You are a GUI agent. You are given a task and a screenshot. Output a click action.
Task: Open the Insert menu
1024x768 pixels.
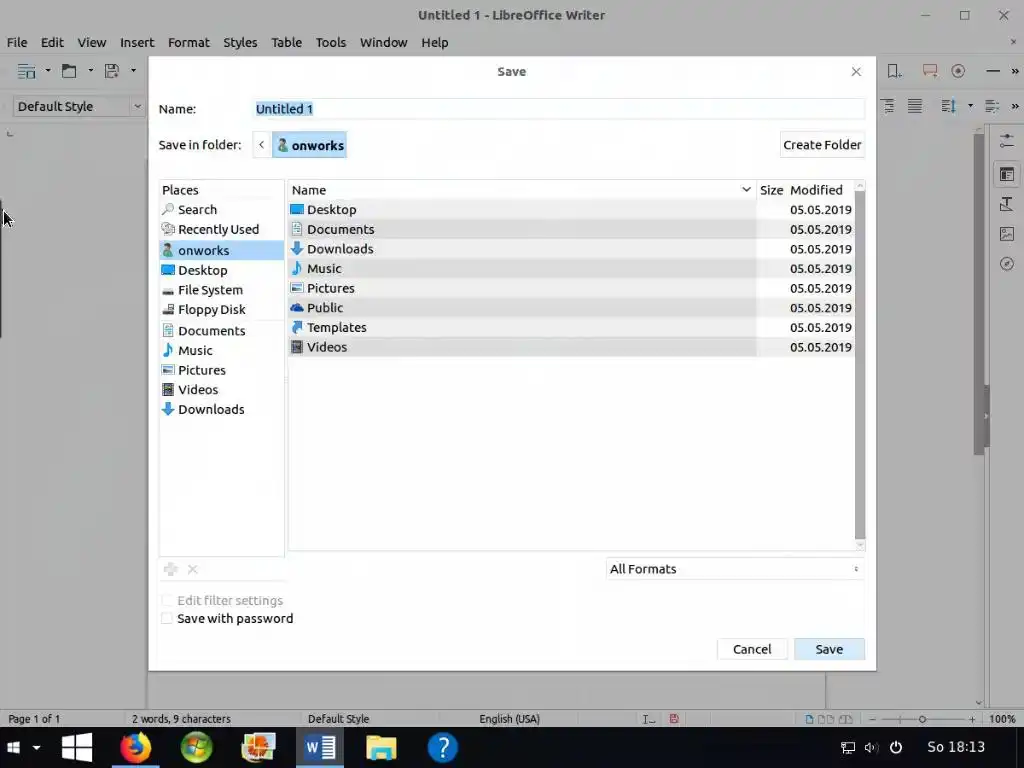click(137, 42)
